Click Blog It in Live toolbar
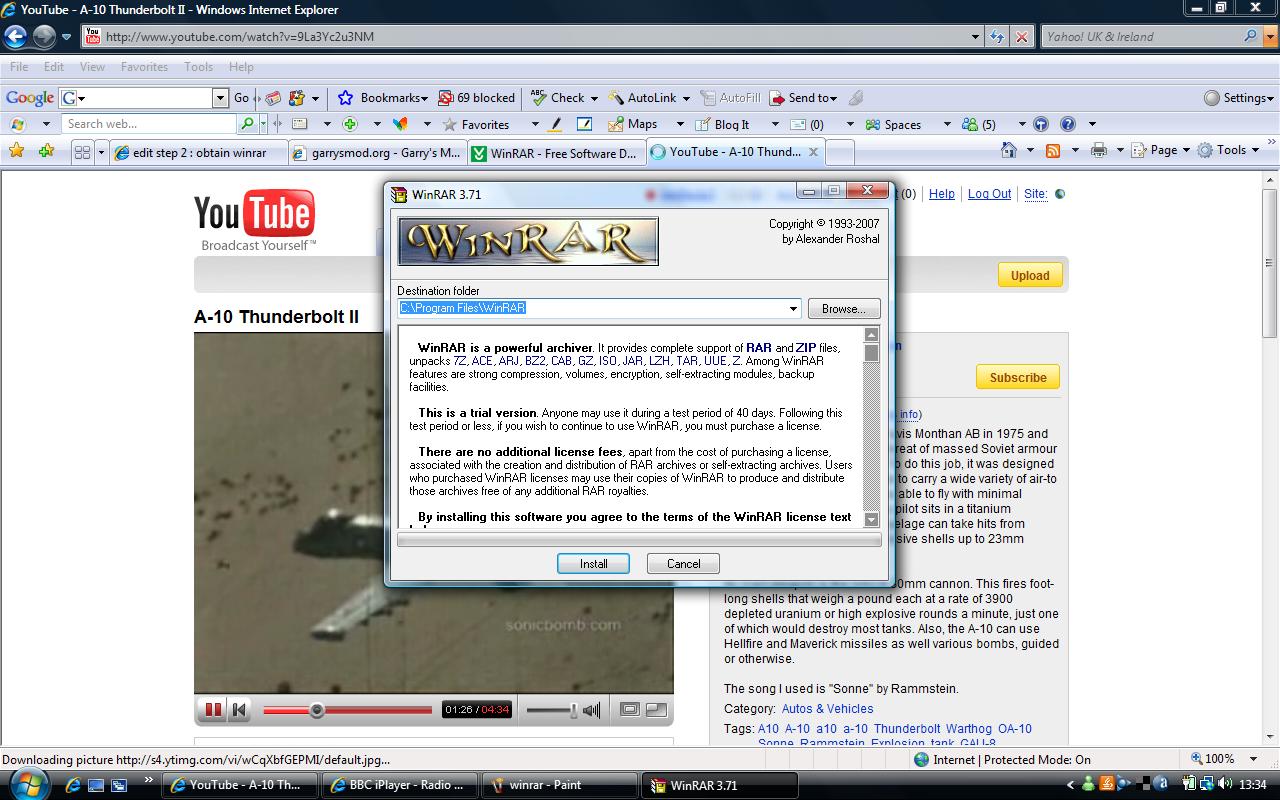This screenshot has height=800, width=1280. click(722, 124)
